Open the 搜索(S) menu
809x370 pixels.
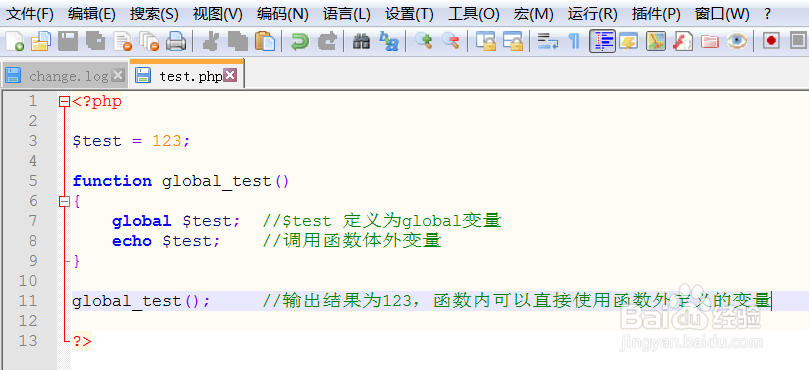click(154, 14)
